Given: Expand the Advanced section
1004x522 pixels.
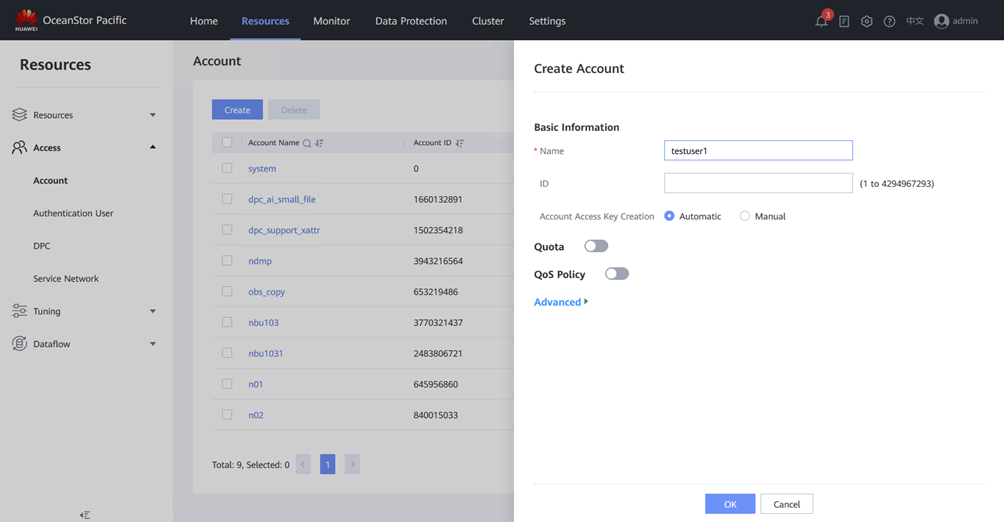Looking at the screenshot, I should point(561,302).
